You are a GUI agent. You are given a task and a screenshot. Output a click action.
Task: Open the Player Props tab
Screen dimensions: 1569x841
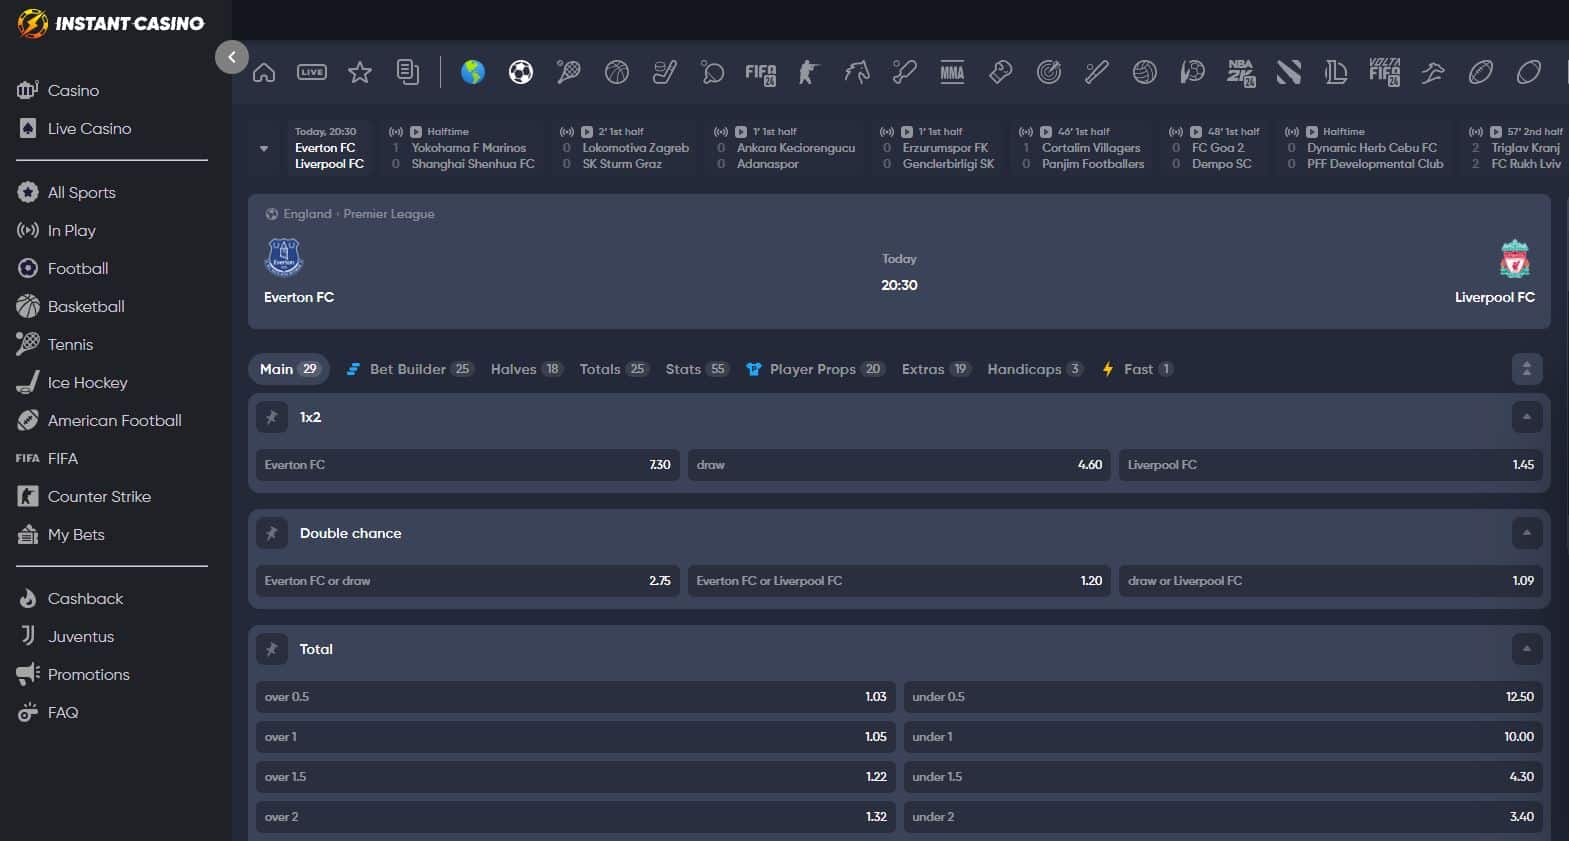815,369
